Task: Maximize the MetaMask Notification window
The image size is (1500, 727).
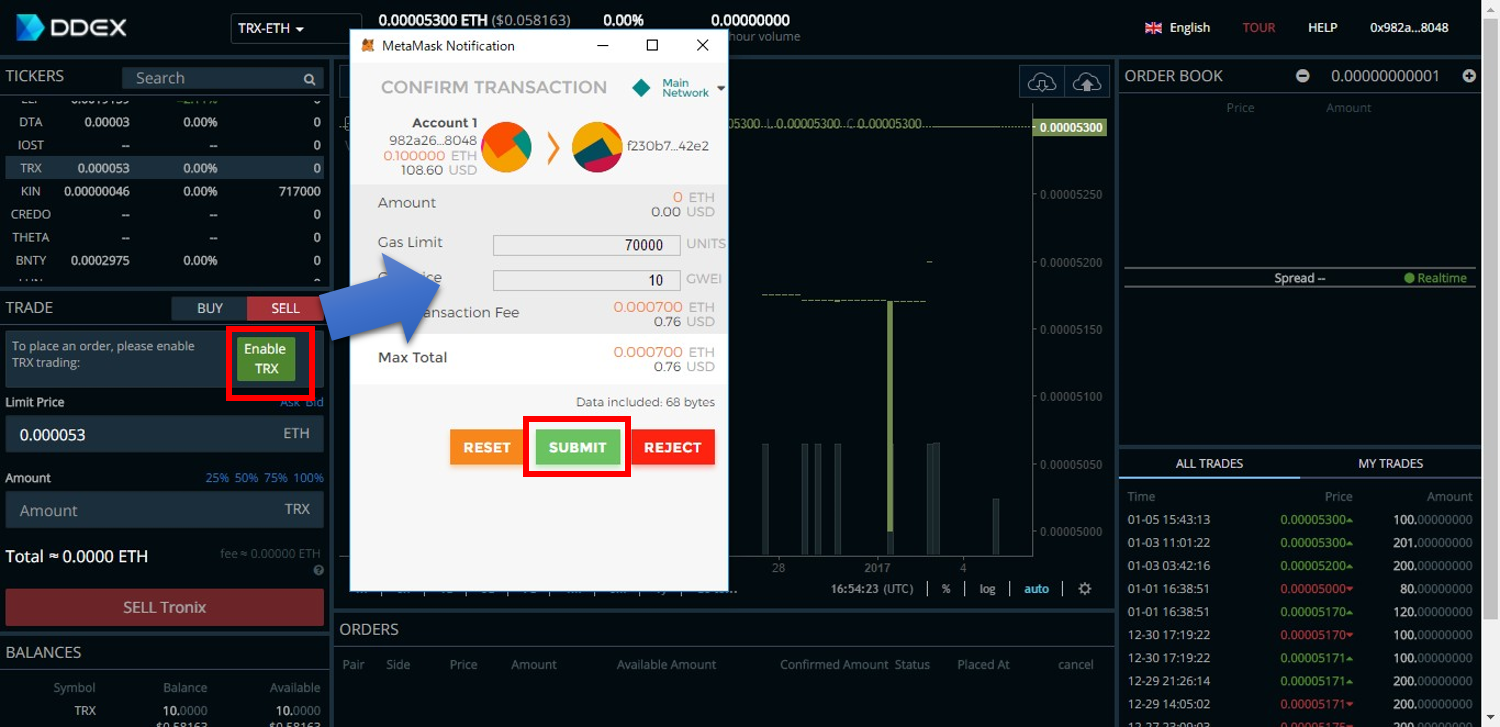Action: pyautogui.click(x=652, y=45)
